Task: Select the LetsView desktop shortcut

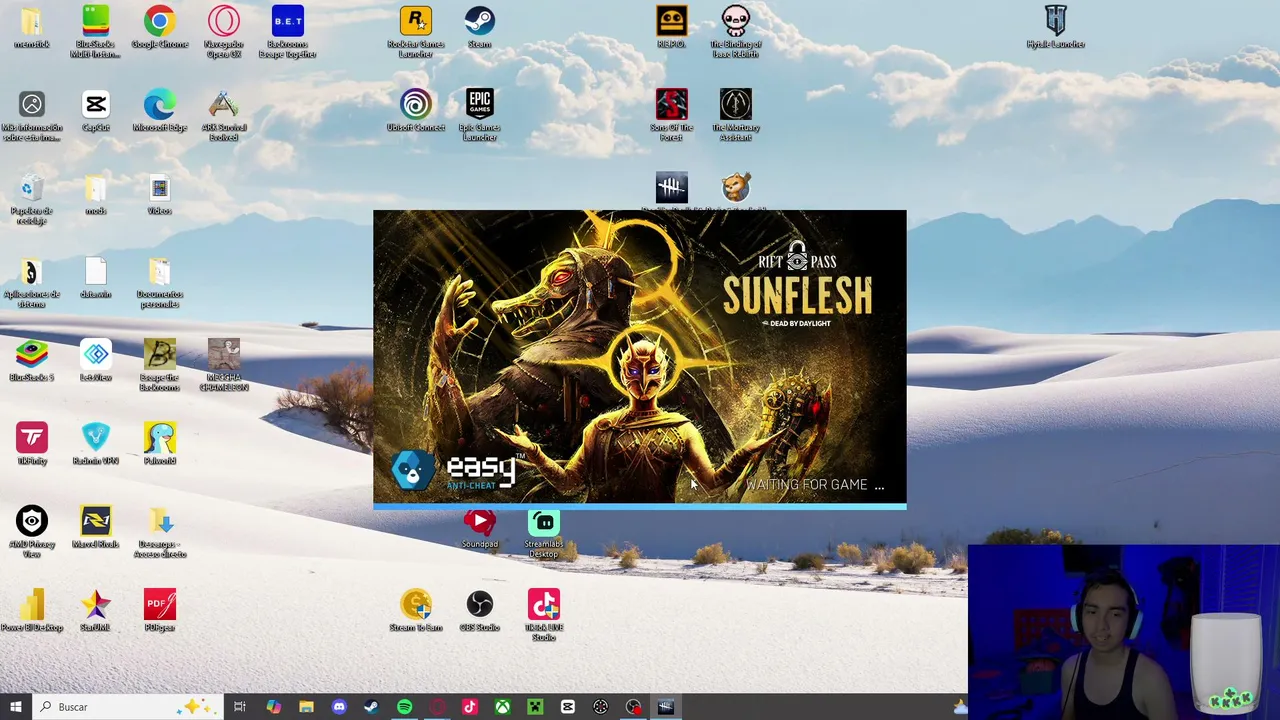Action: (96, 361)
